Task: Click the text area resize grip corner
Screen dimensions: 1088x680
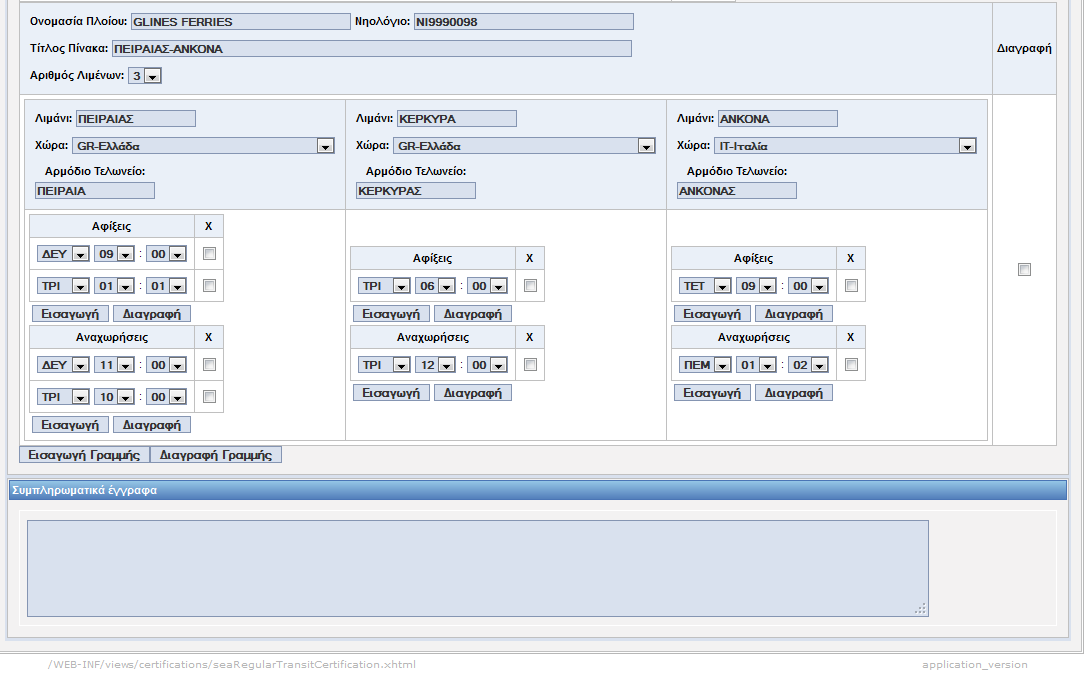Action: click(x=921, y=609)
